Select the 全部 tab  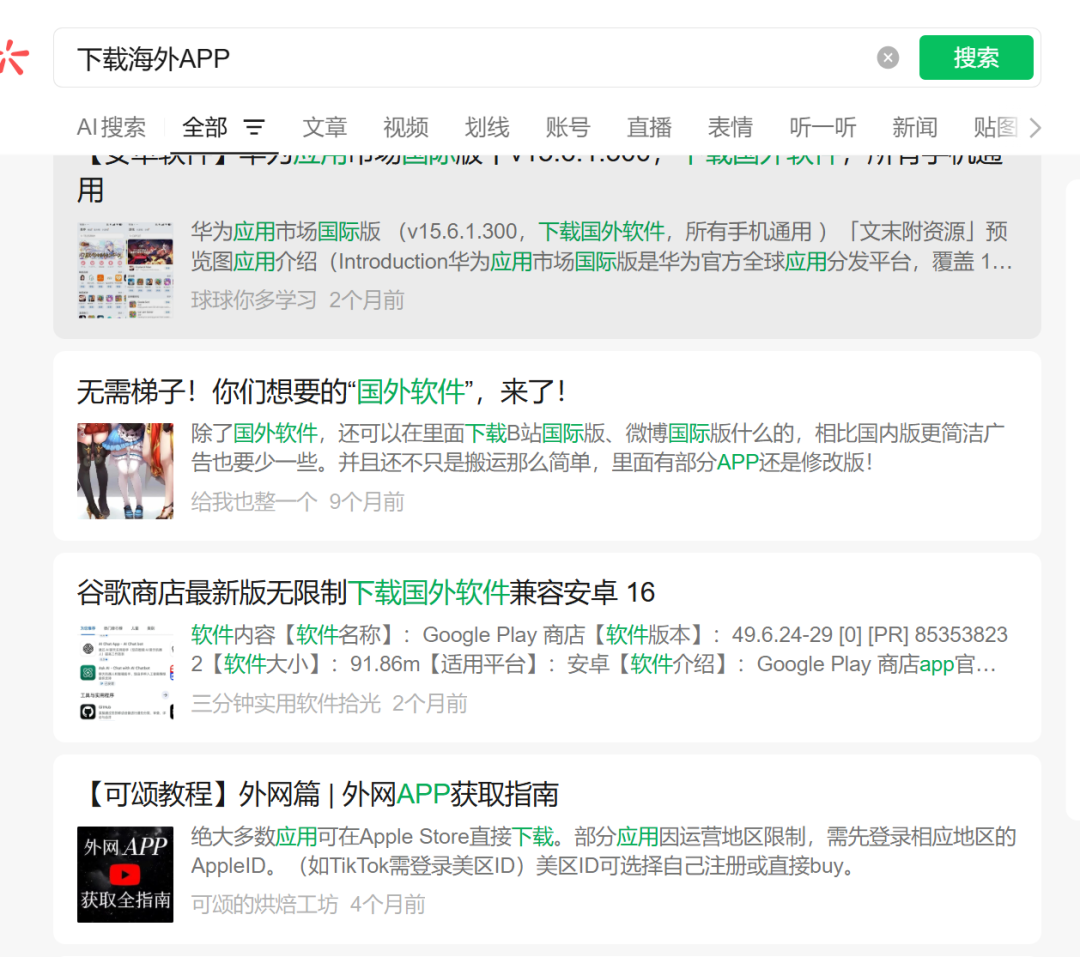click(x=205, y=127)
